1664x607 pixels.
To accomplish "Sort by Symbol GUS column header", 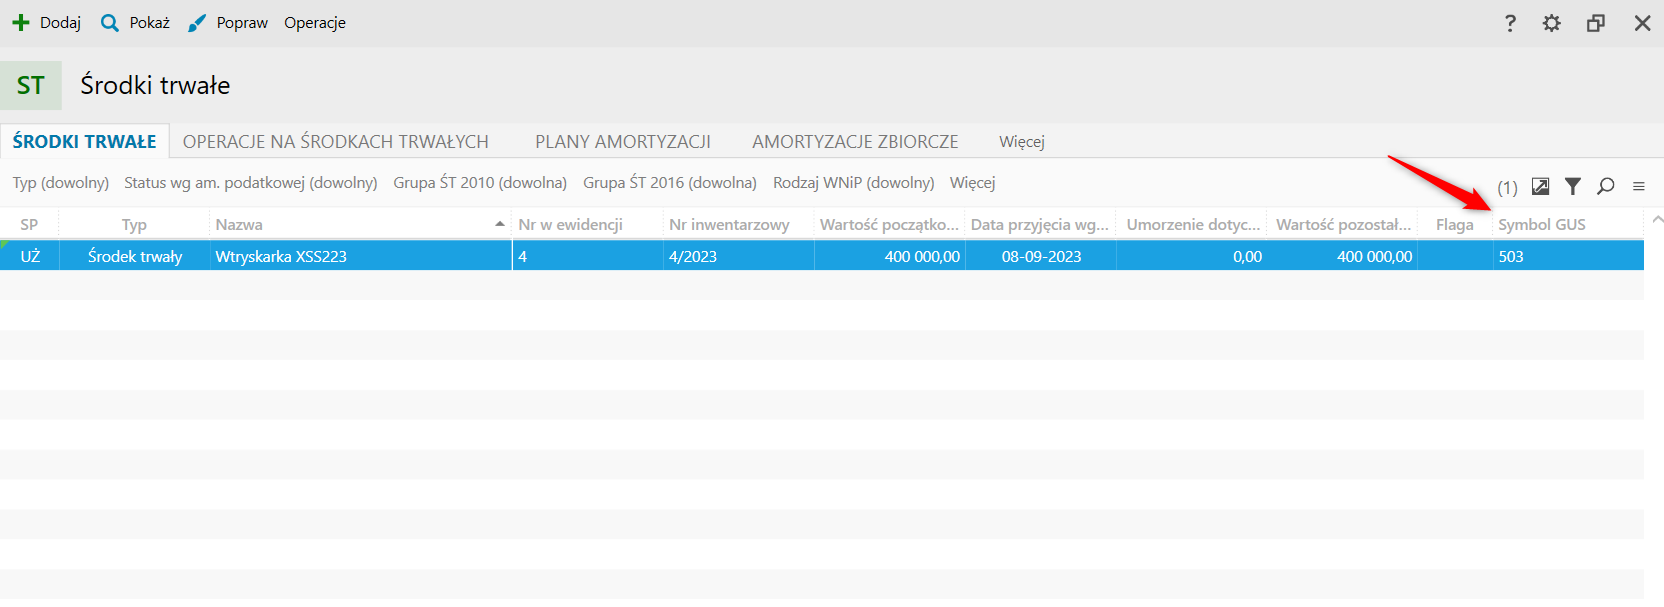I will (1567, 224).
